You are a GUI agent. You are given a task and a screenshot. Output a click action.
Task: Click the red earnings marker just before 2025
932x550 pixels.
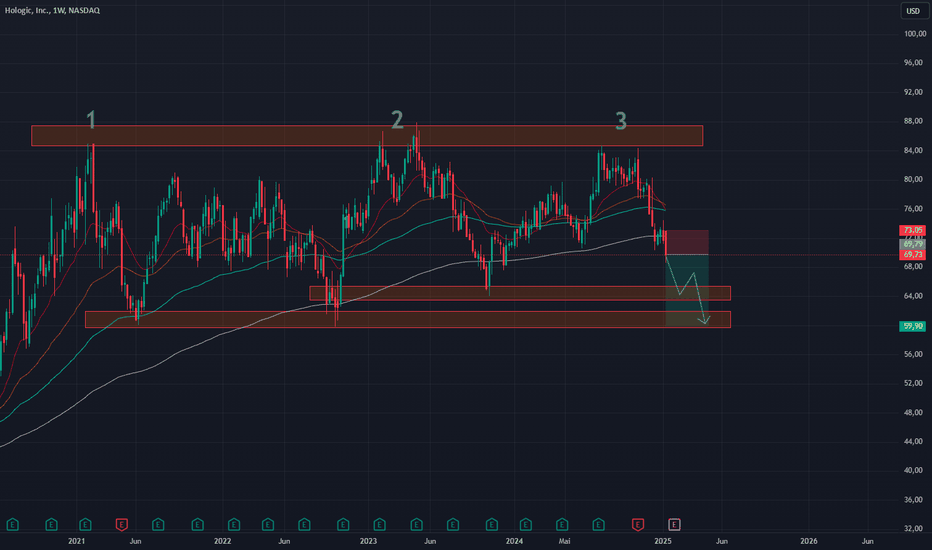click(x=637, y=524)
